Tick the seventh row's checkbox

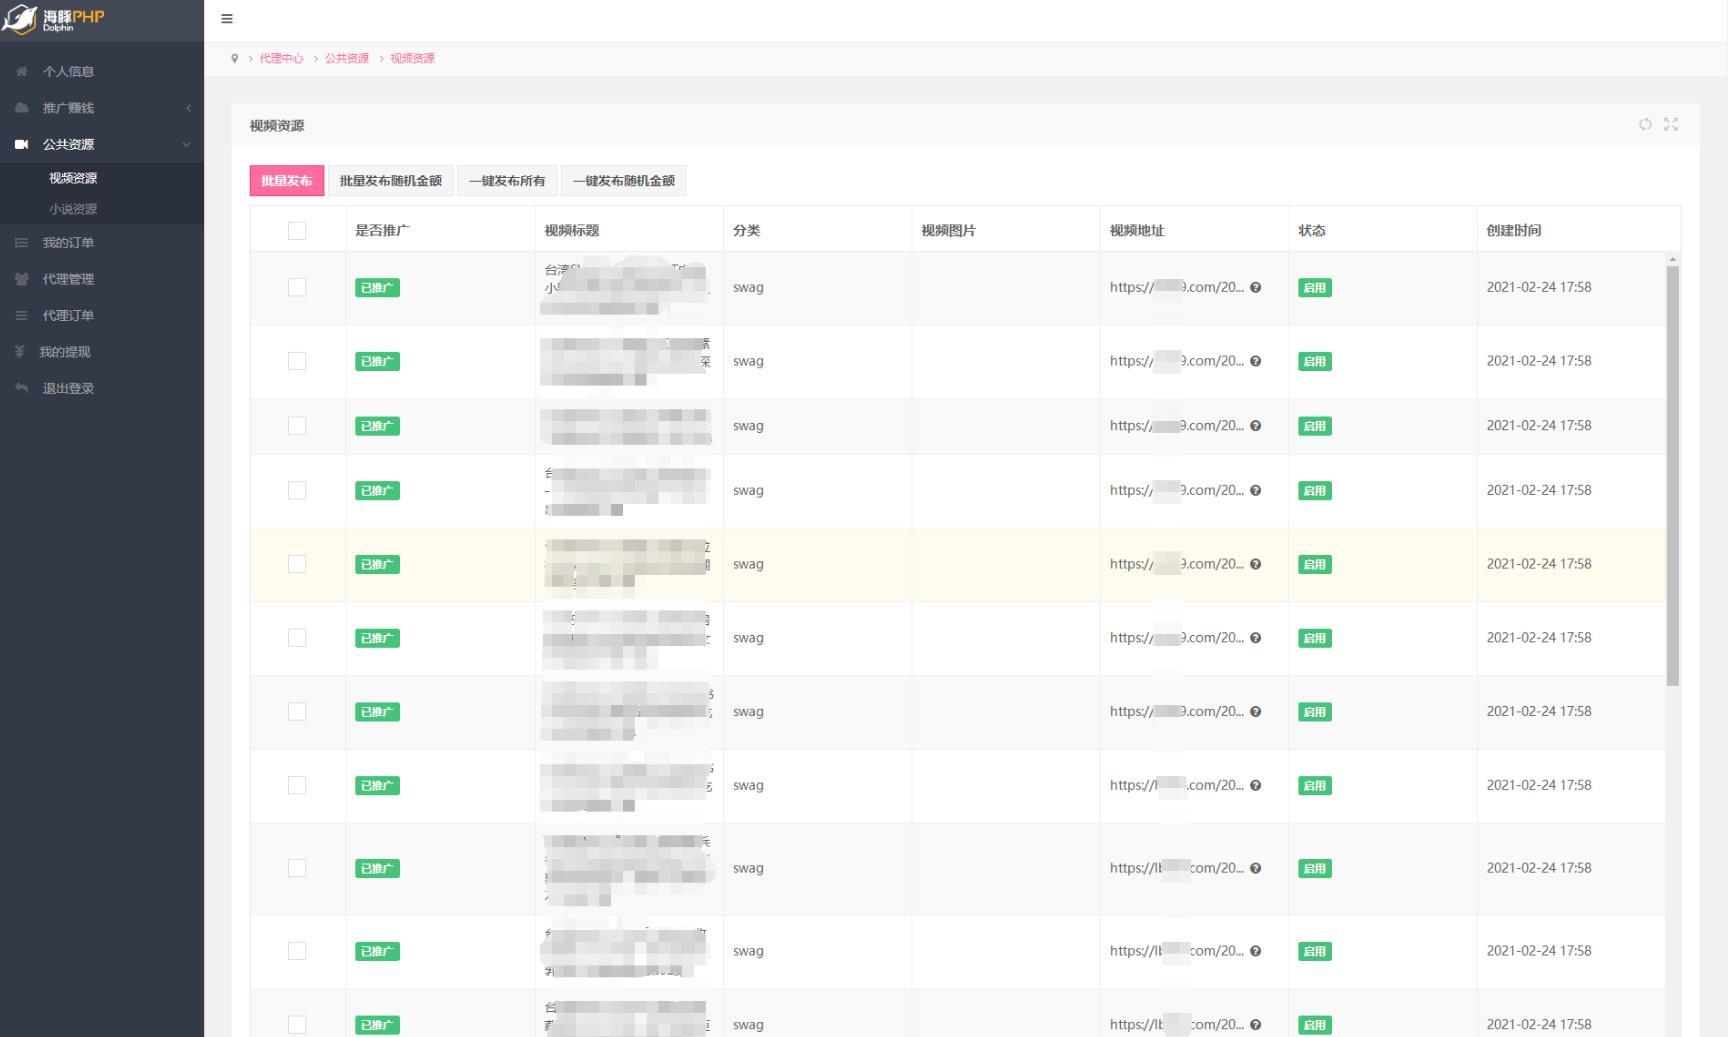coord(297,712)
